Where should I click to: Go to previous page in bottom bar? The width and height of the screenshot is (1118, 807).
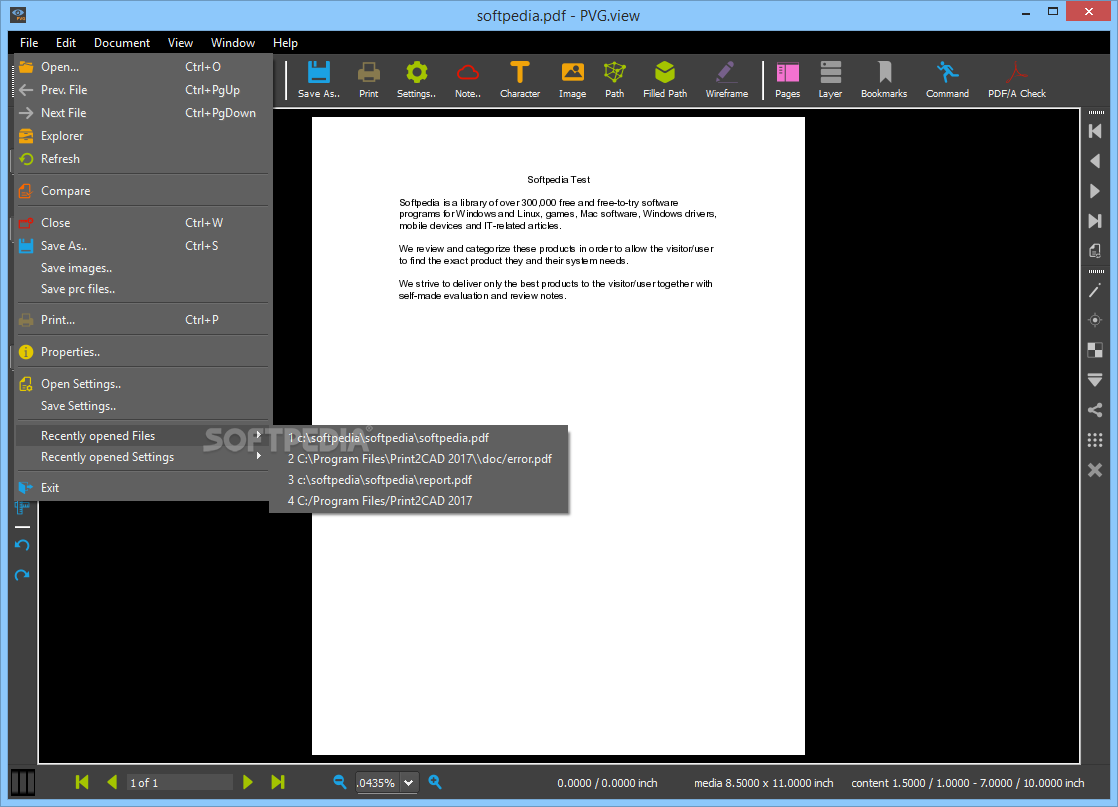(x=112, y=782)
